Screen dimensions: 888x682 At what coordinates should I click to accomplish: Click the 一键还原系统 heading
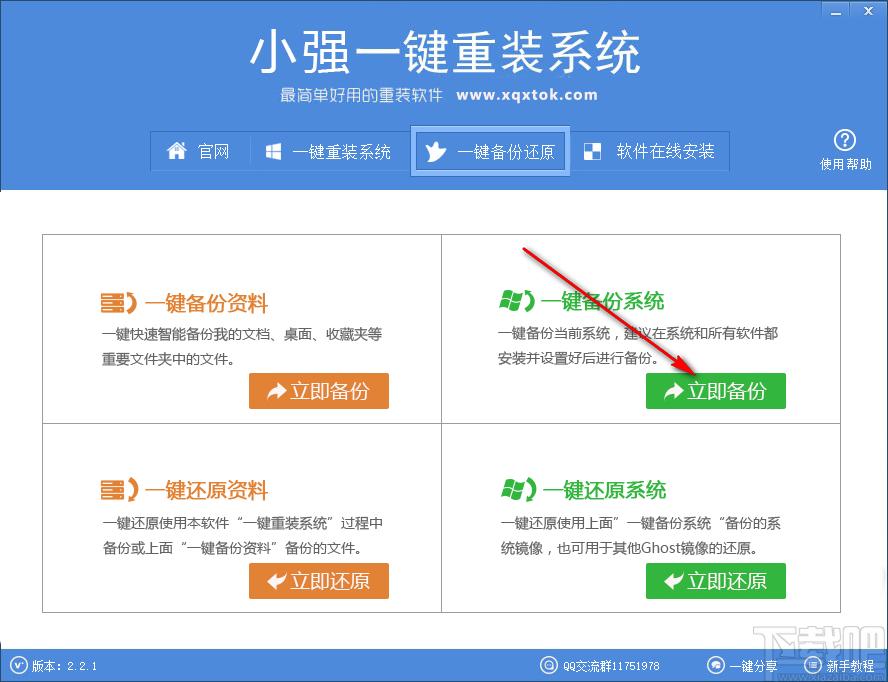[x=604, y=490]
